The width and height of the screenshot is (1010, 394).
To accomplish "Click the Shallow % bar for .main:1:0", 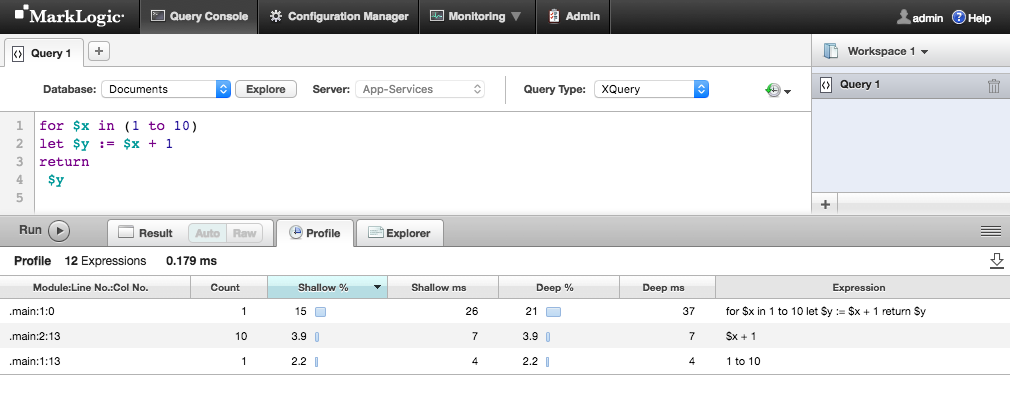I will 320,312.
